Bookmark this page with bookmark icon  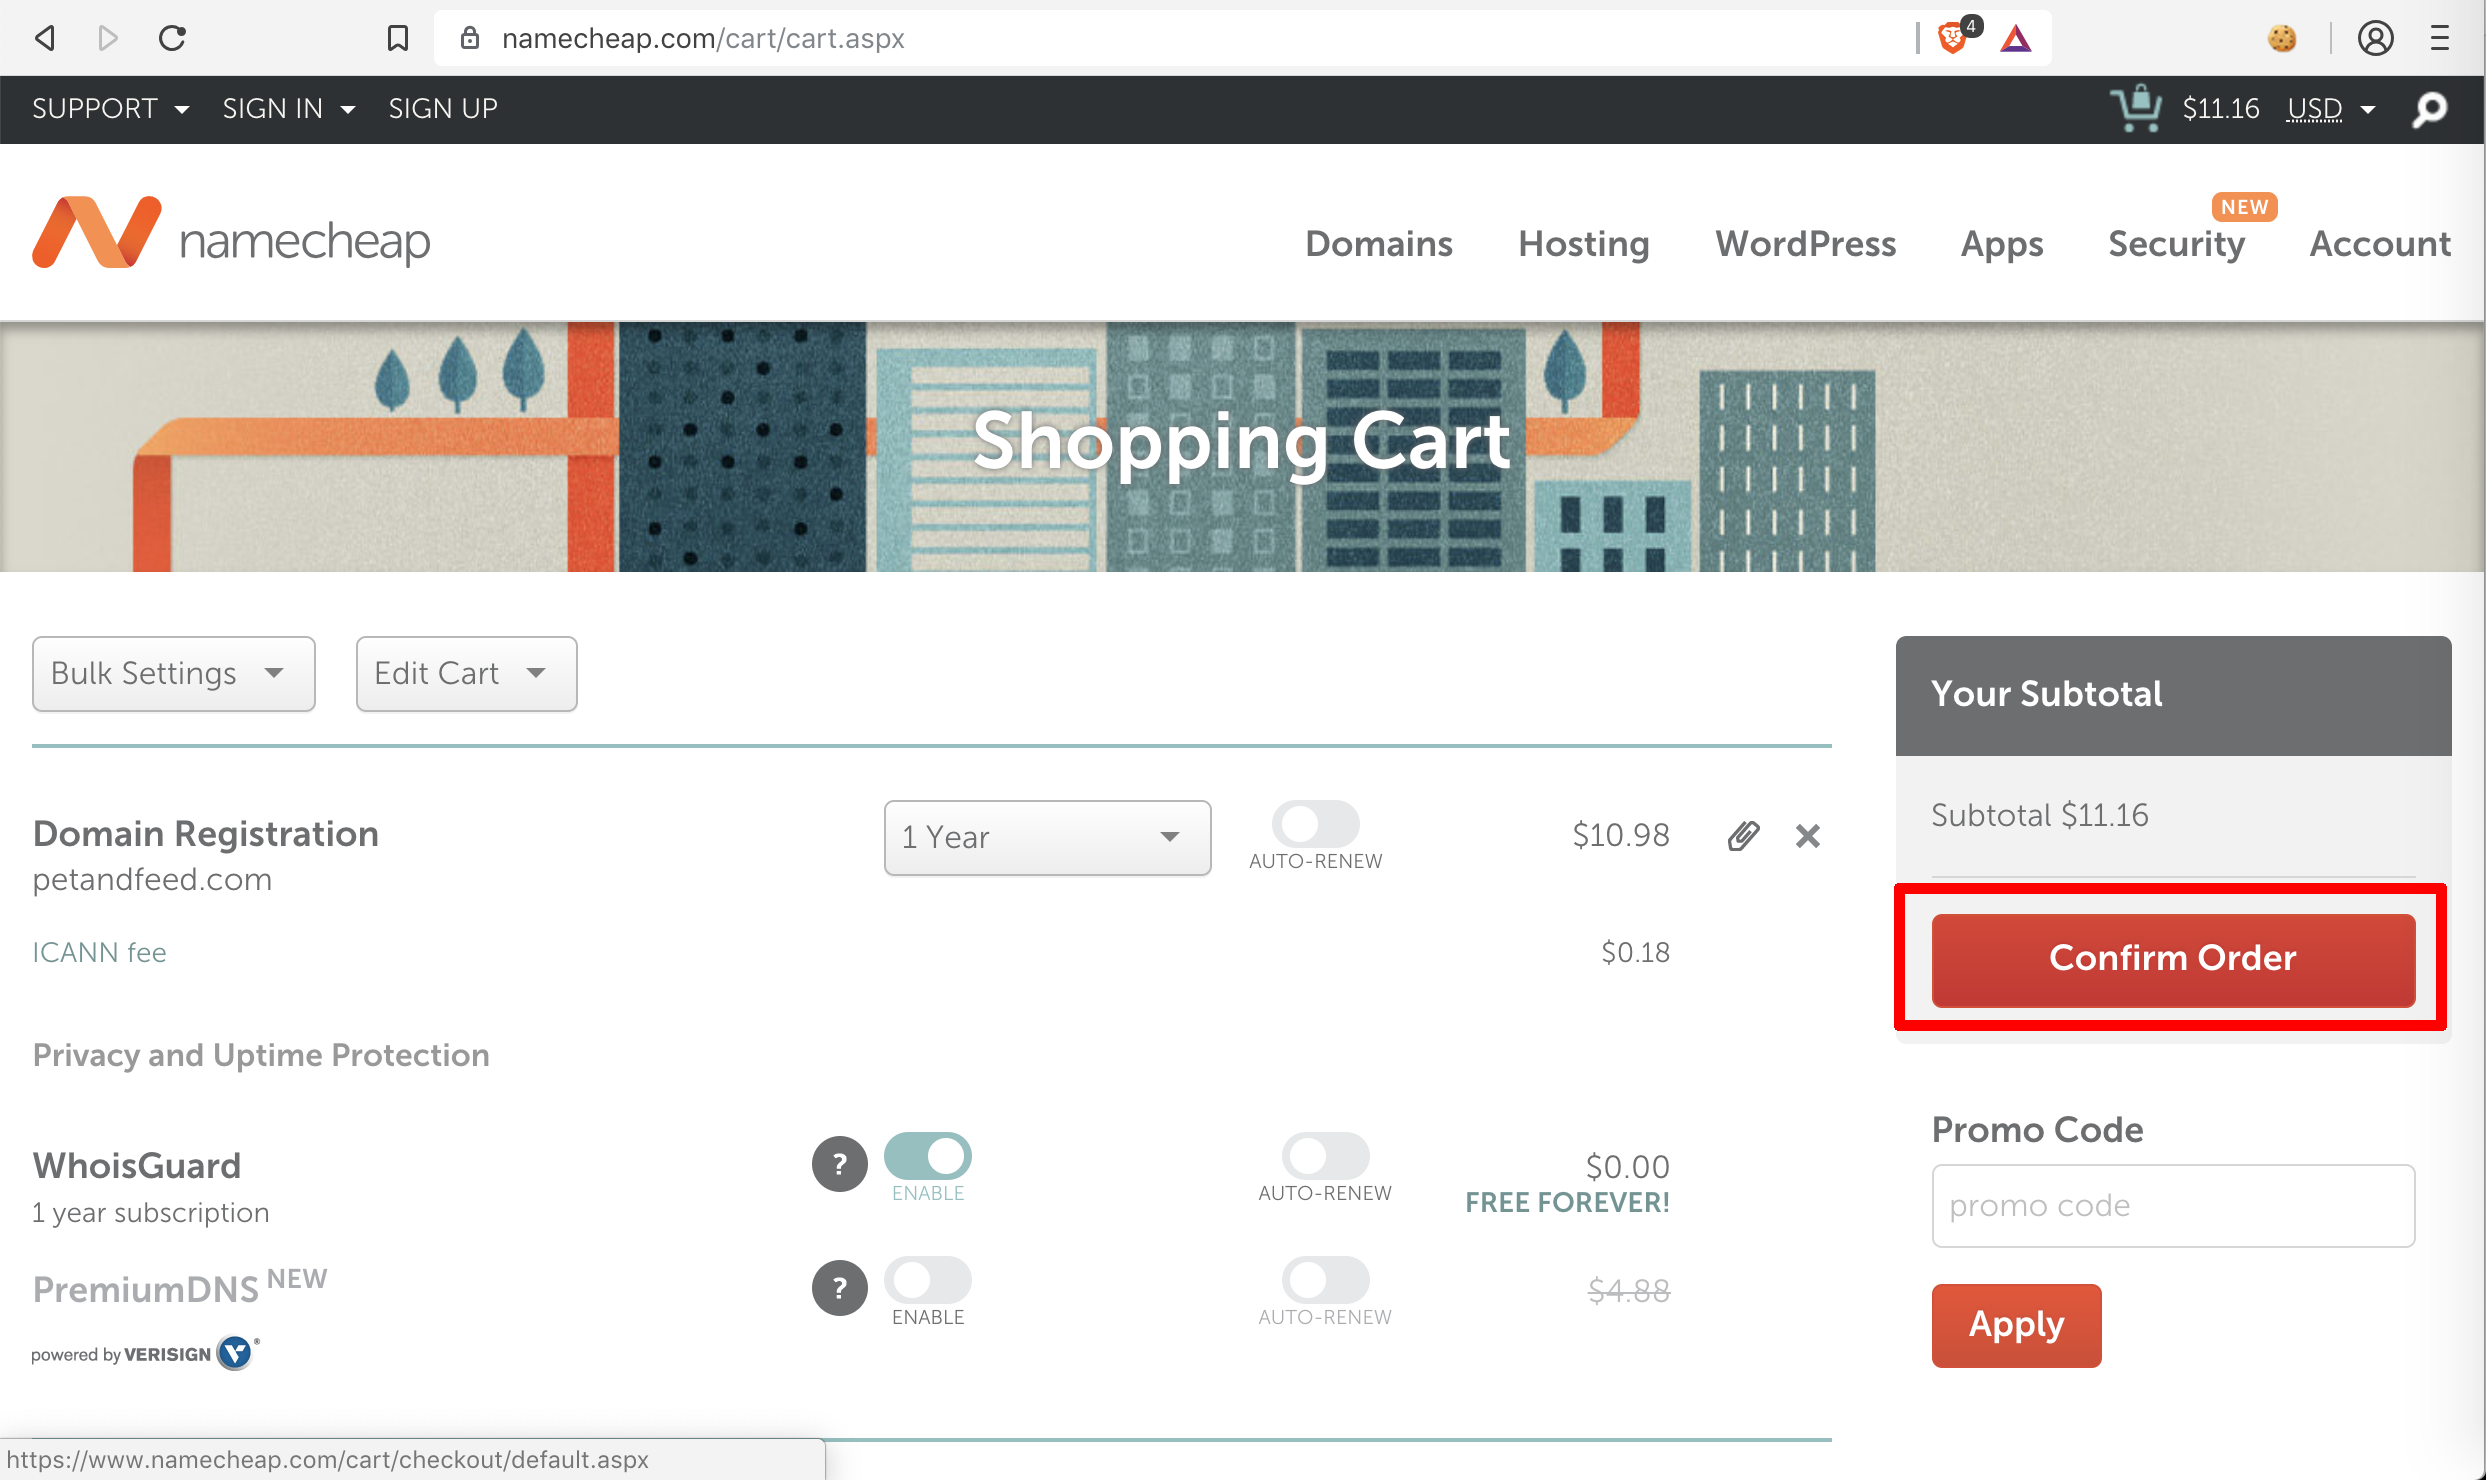398,39
